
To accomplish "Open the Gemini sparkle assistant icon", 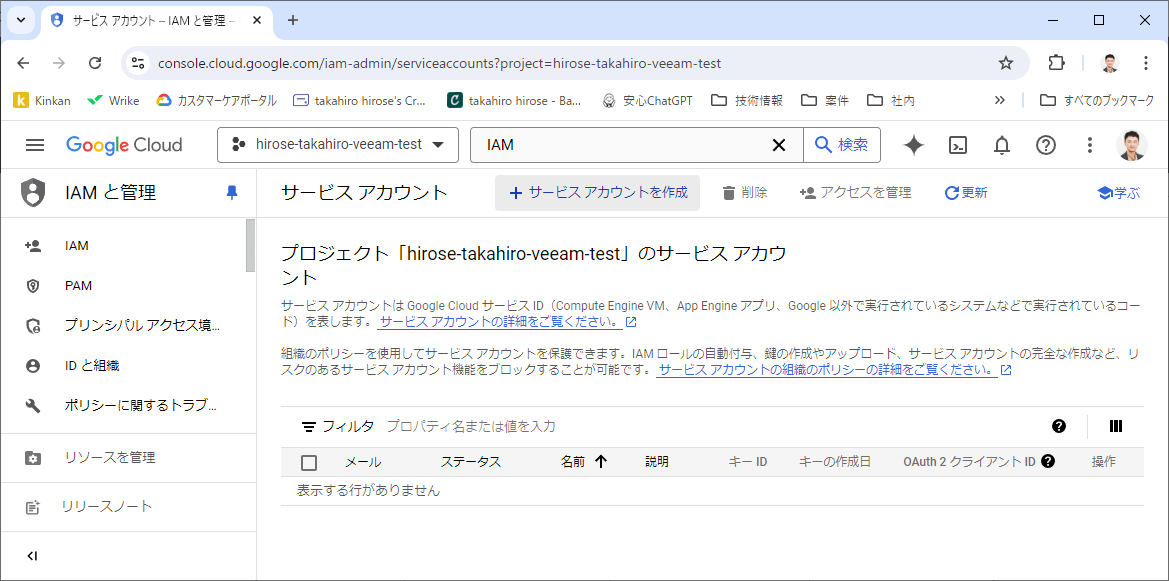I will coord(913,145).
